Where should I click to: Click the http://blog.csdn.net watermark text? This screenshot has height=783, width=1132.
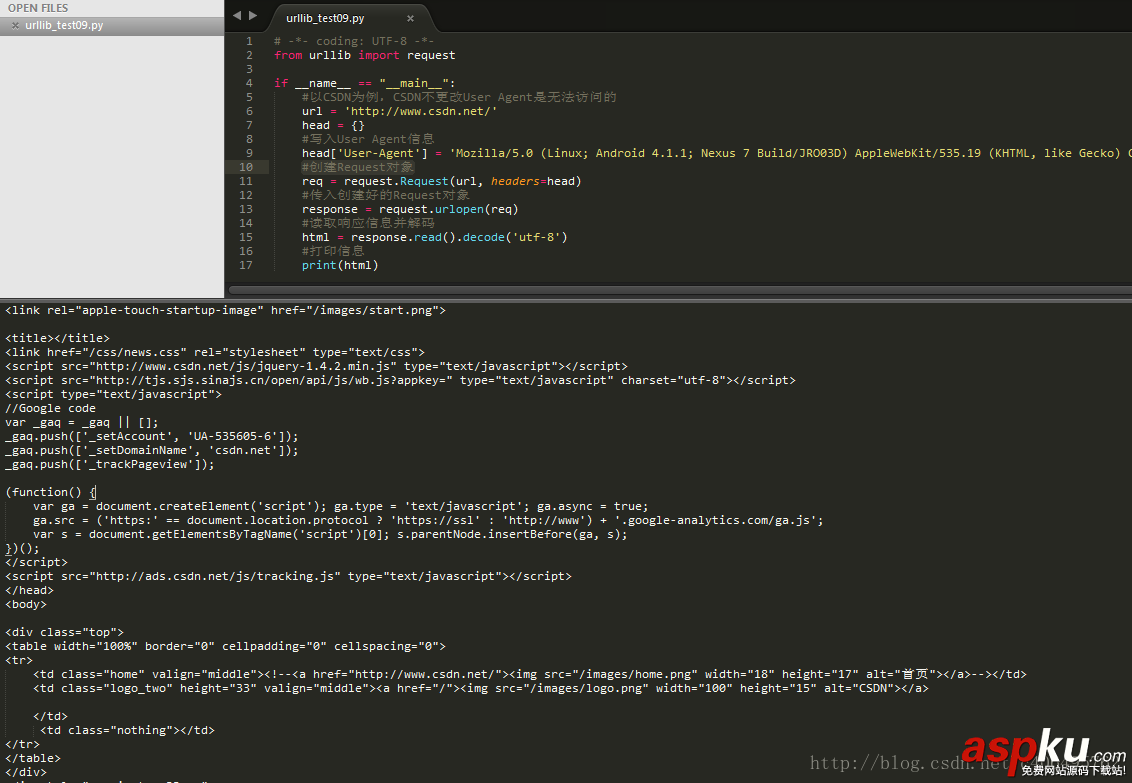pyautogui.click(x=917, y=762)
